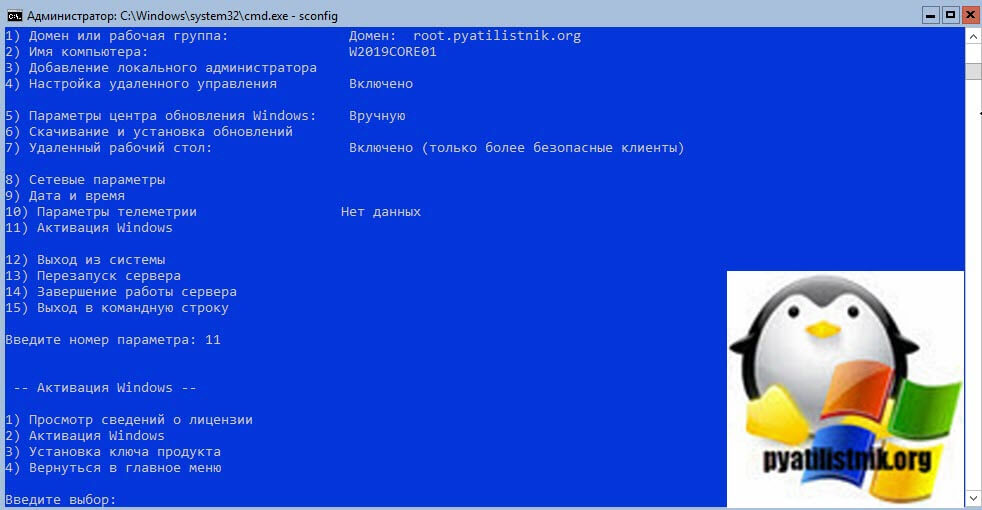
Task: Click the '13) Перезапуск сервера' line
Action: [x=93, y=276]
